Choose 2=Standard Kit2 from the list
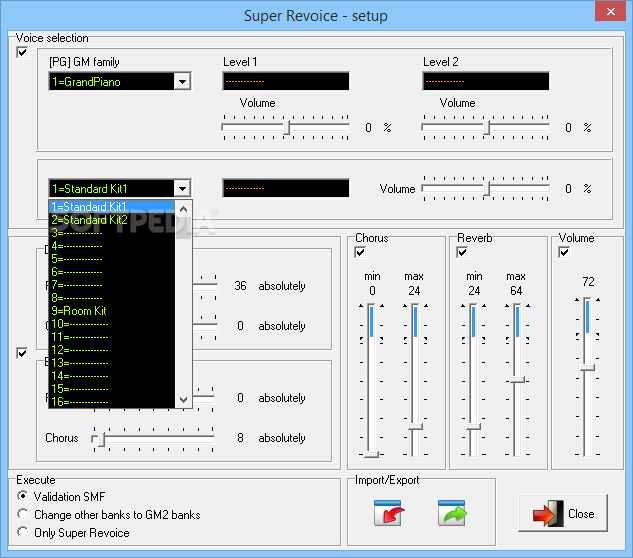 tap(112, 220)
